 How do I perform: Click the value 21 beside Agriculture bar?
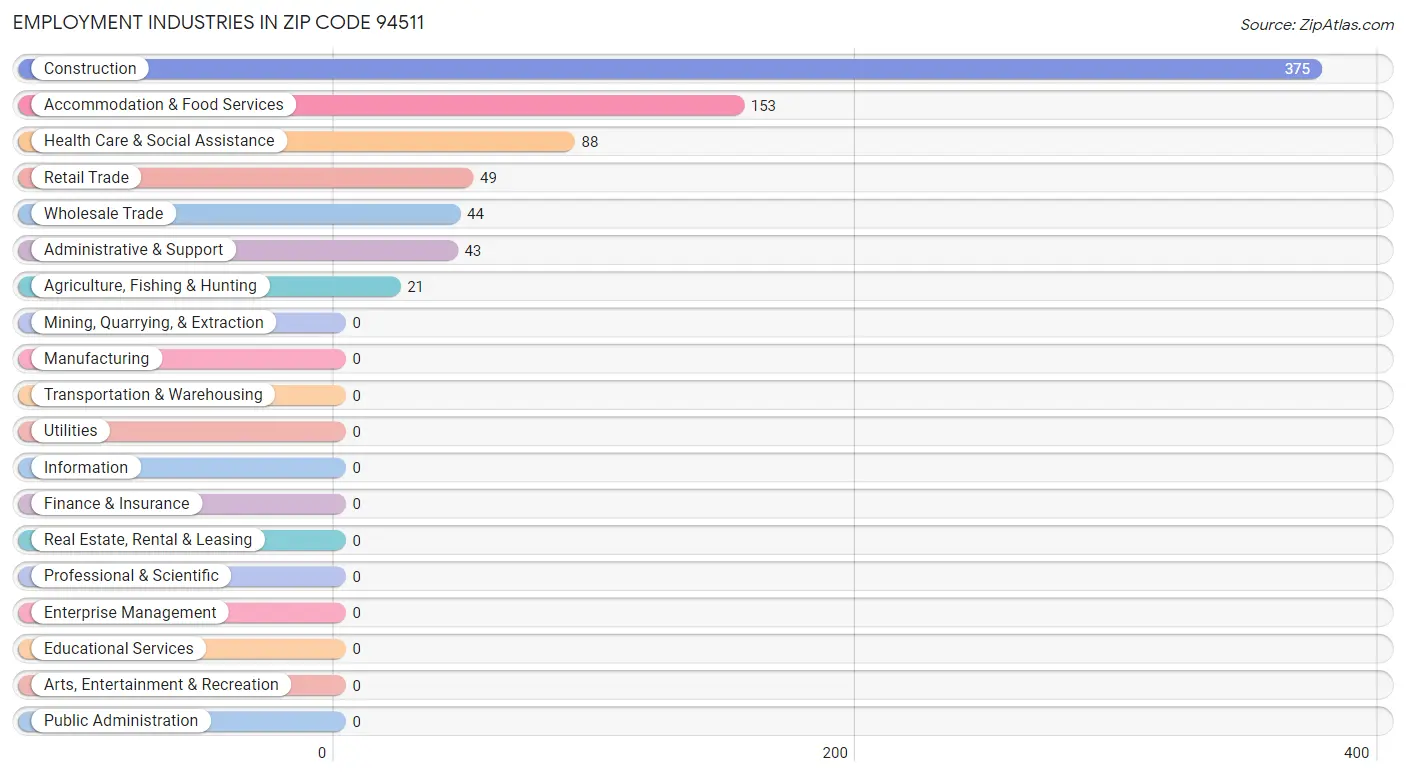coord(415,287)
